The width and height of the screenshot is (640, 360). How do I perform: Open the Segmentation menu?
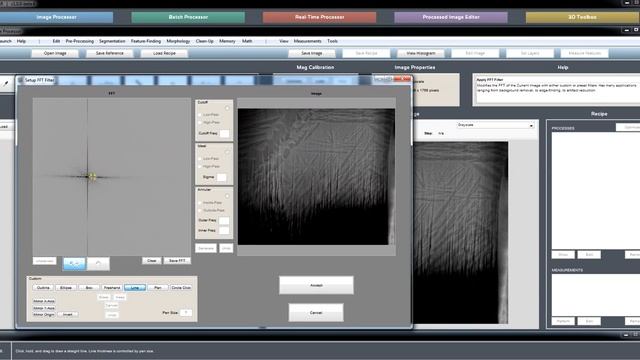[x=112, y=41]
